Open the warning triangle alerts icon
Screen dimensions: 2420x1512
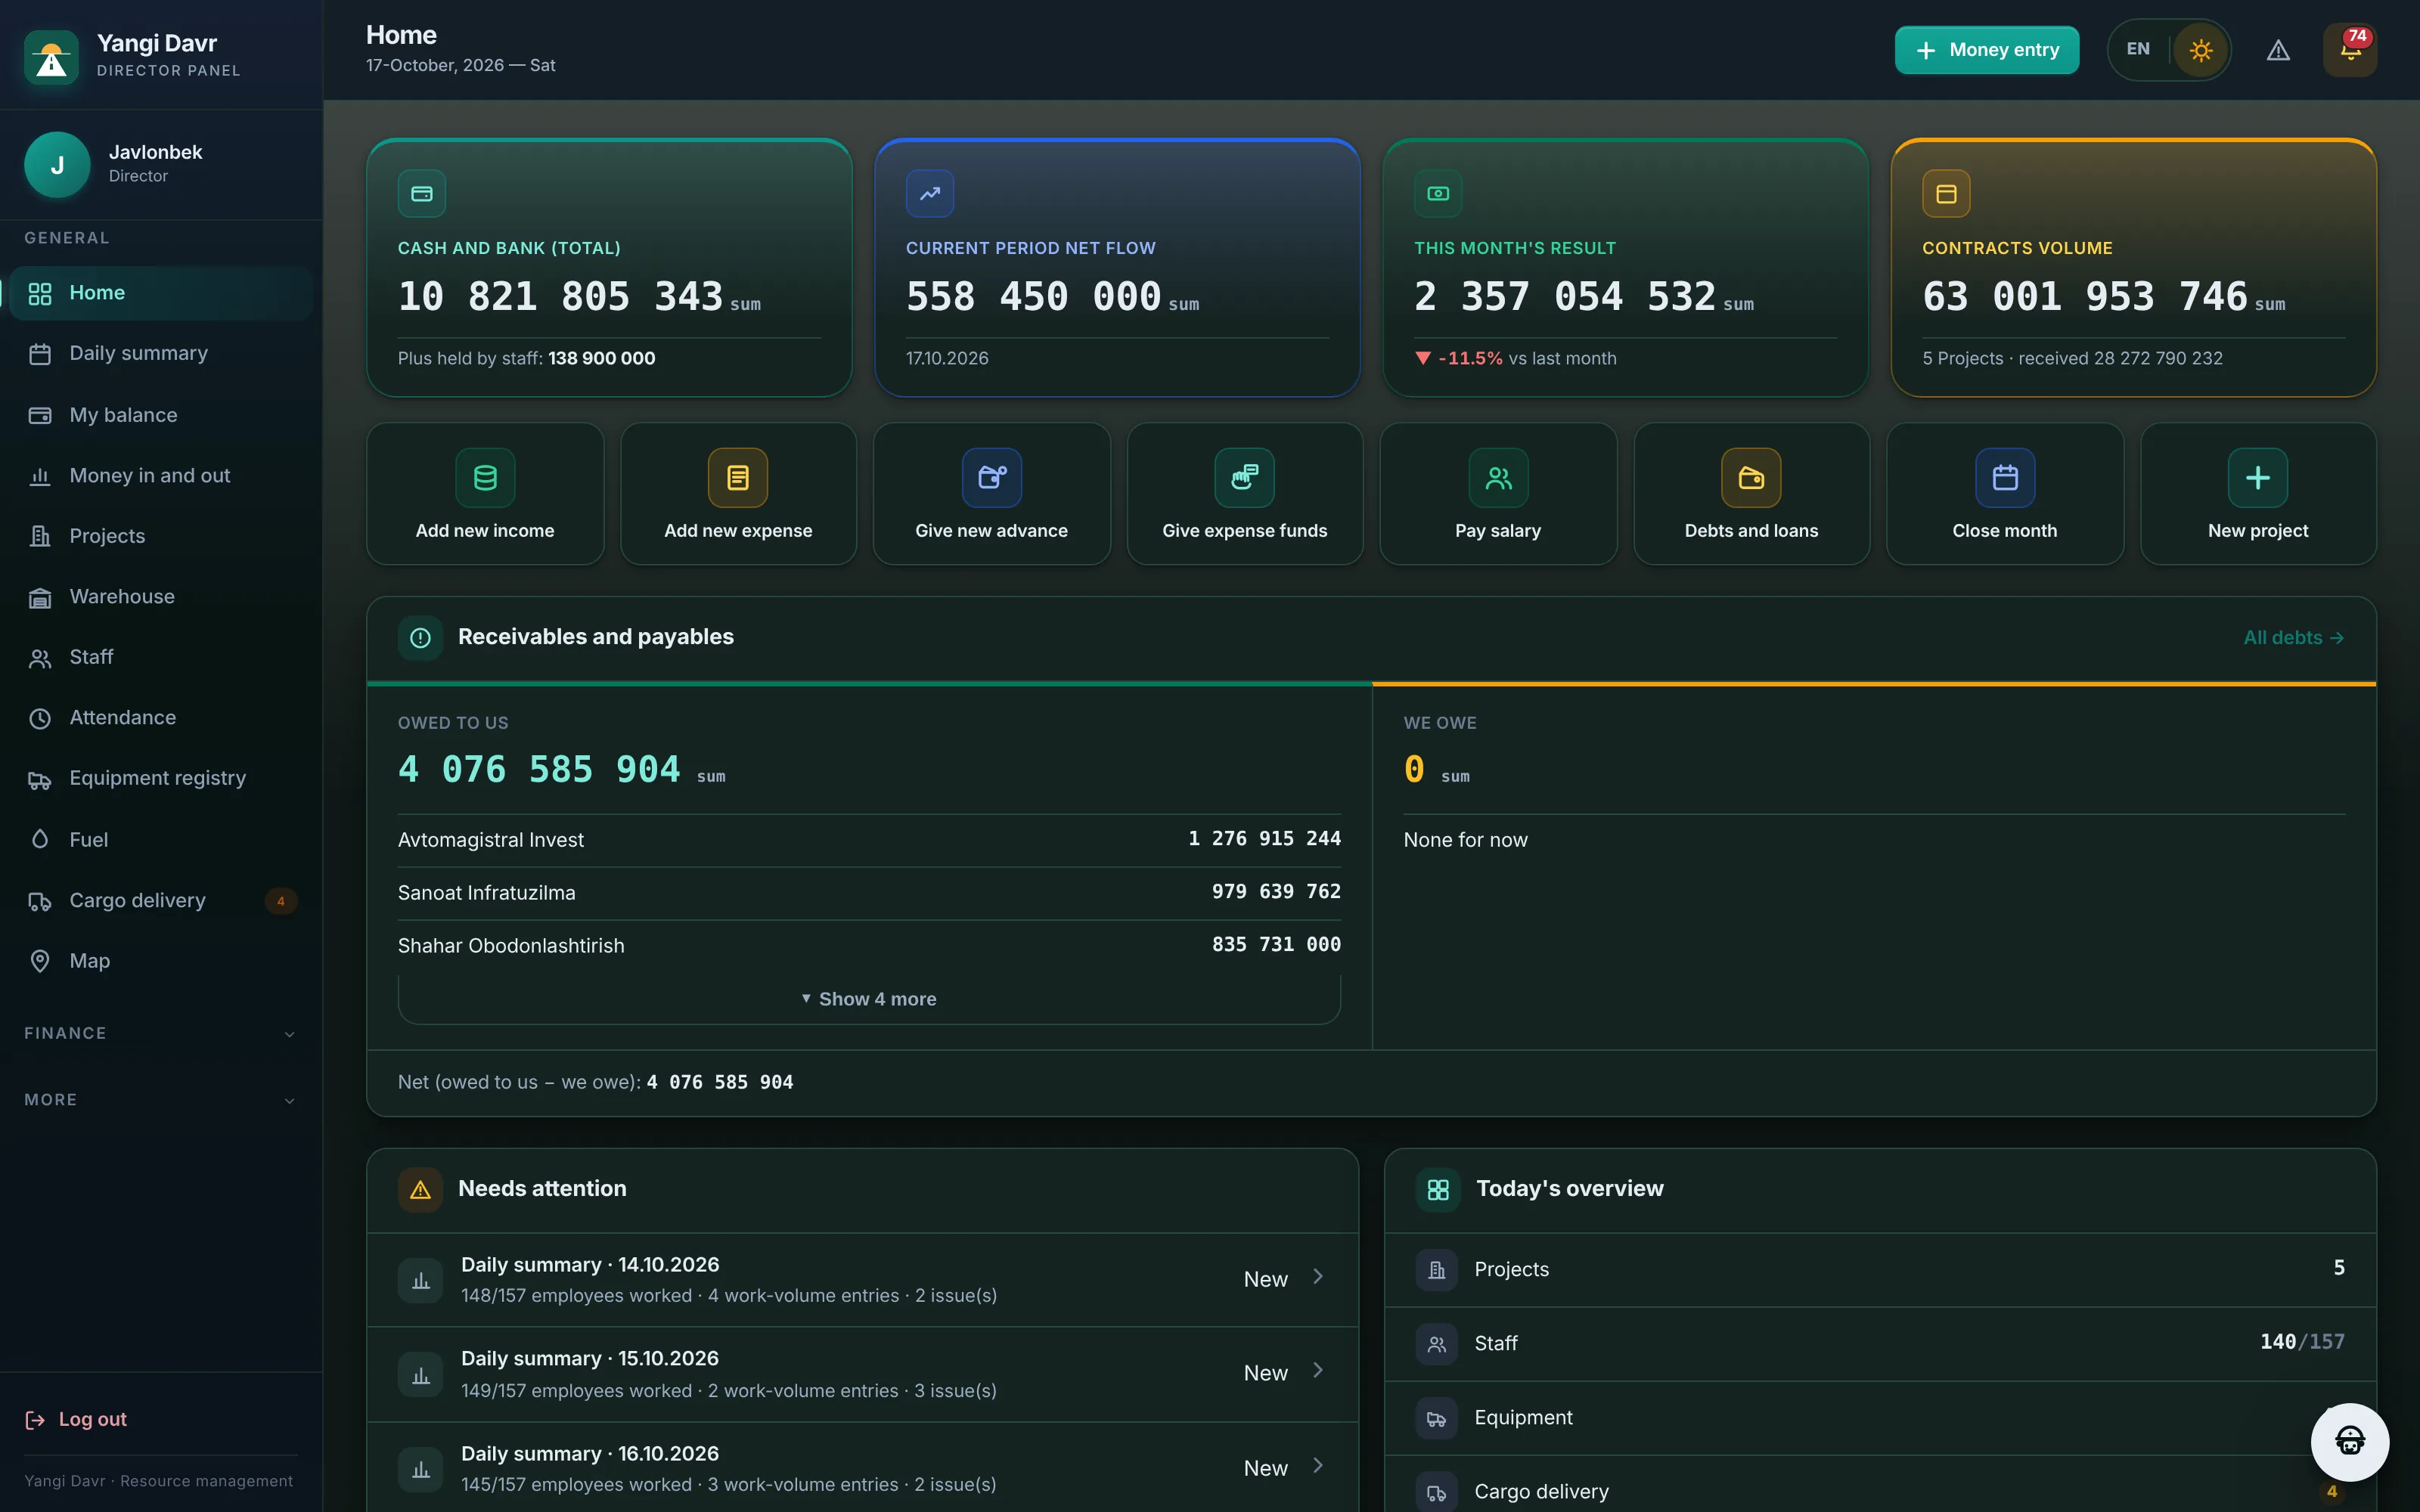pyautogui.click(x=2278, y=50)
